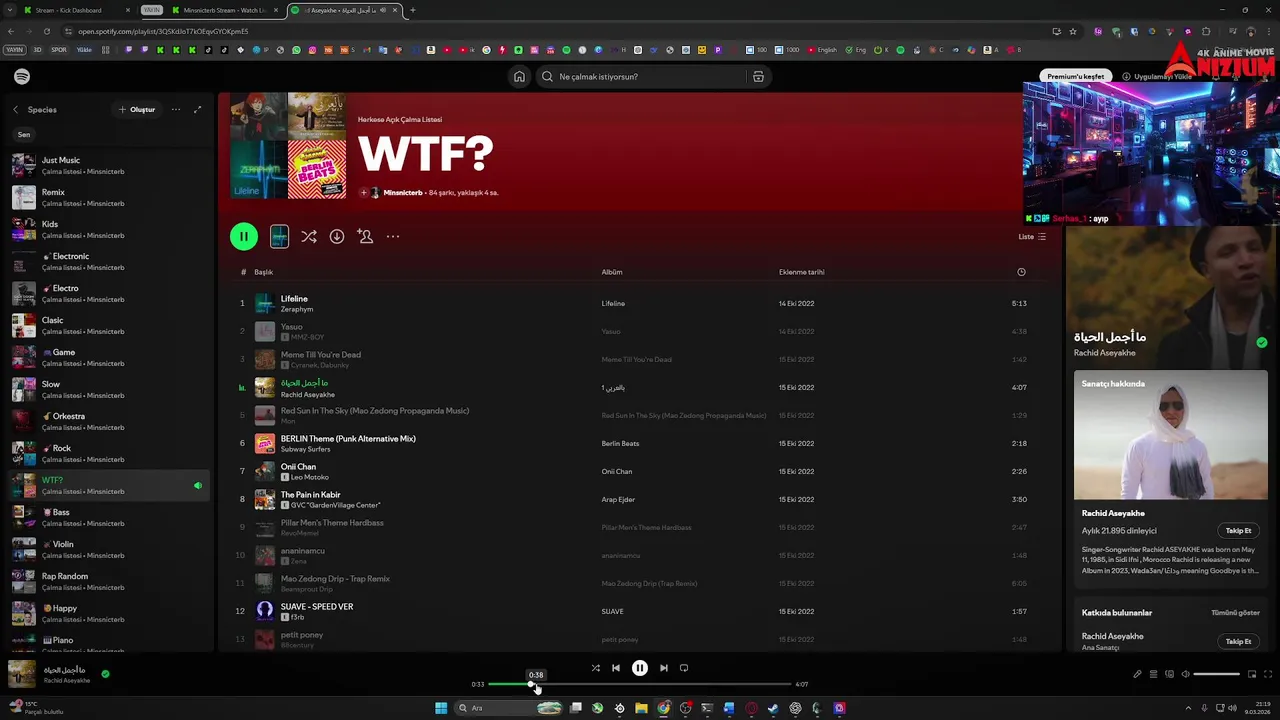
Task: Open the Berlin Beats album link
Action: tap(620, 443)
